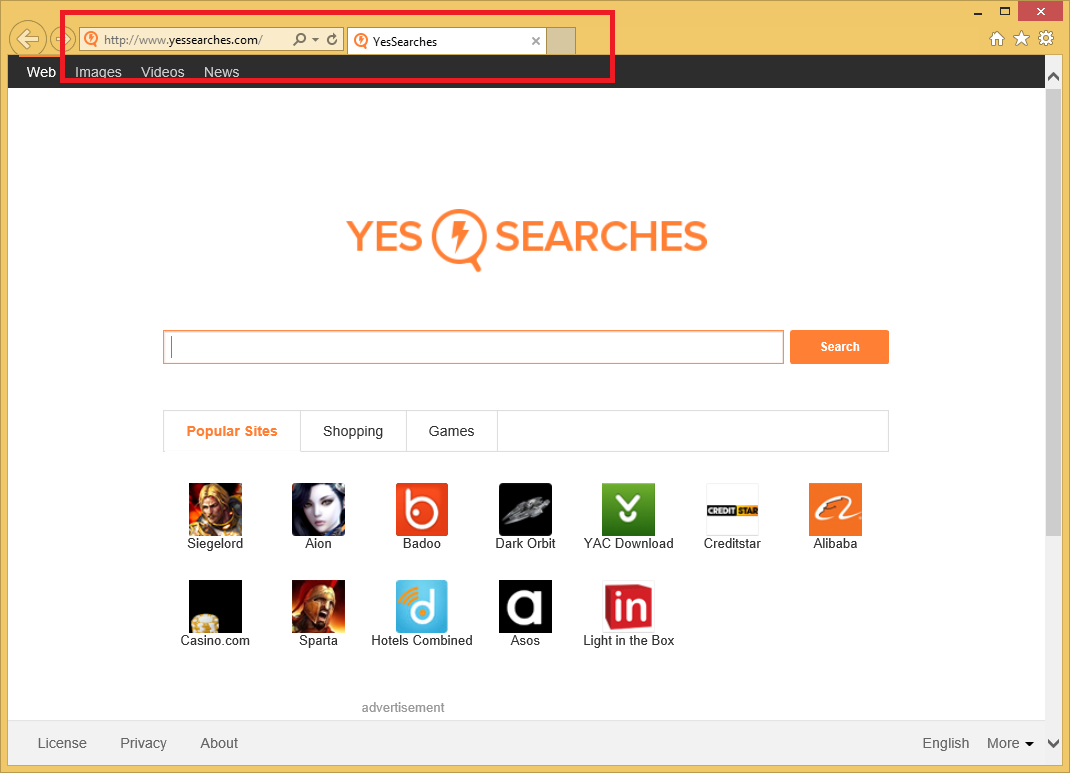Open the Privacy page link
This screenshot has height=773, width=1070.
point(143,743)
